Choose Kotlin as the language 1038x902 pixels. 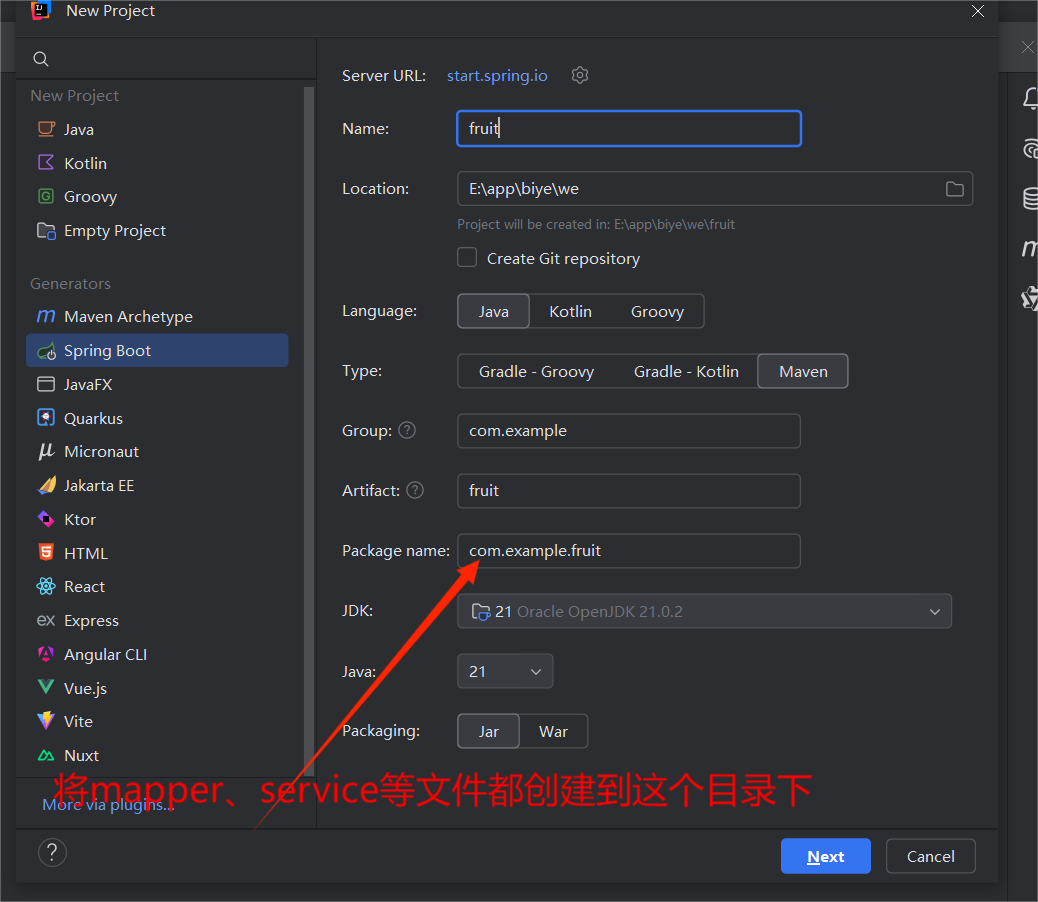click(570, 311)
